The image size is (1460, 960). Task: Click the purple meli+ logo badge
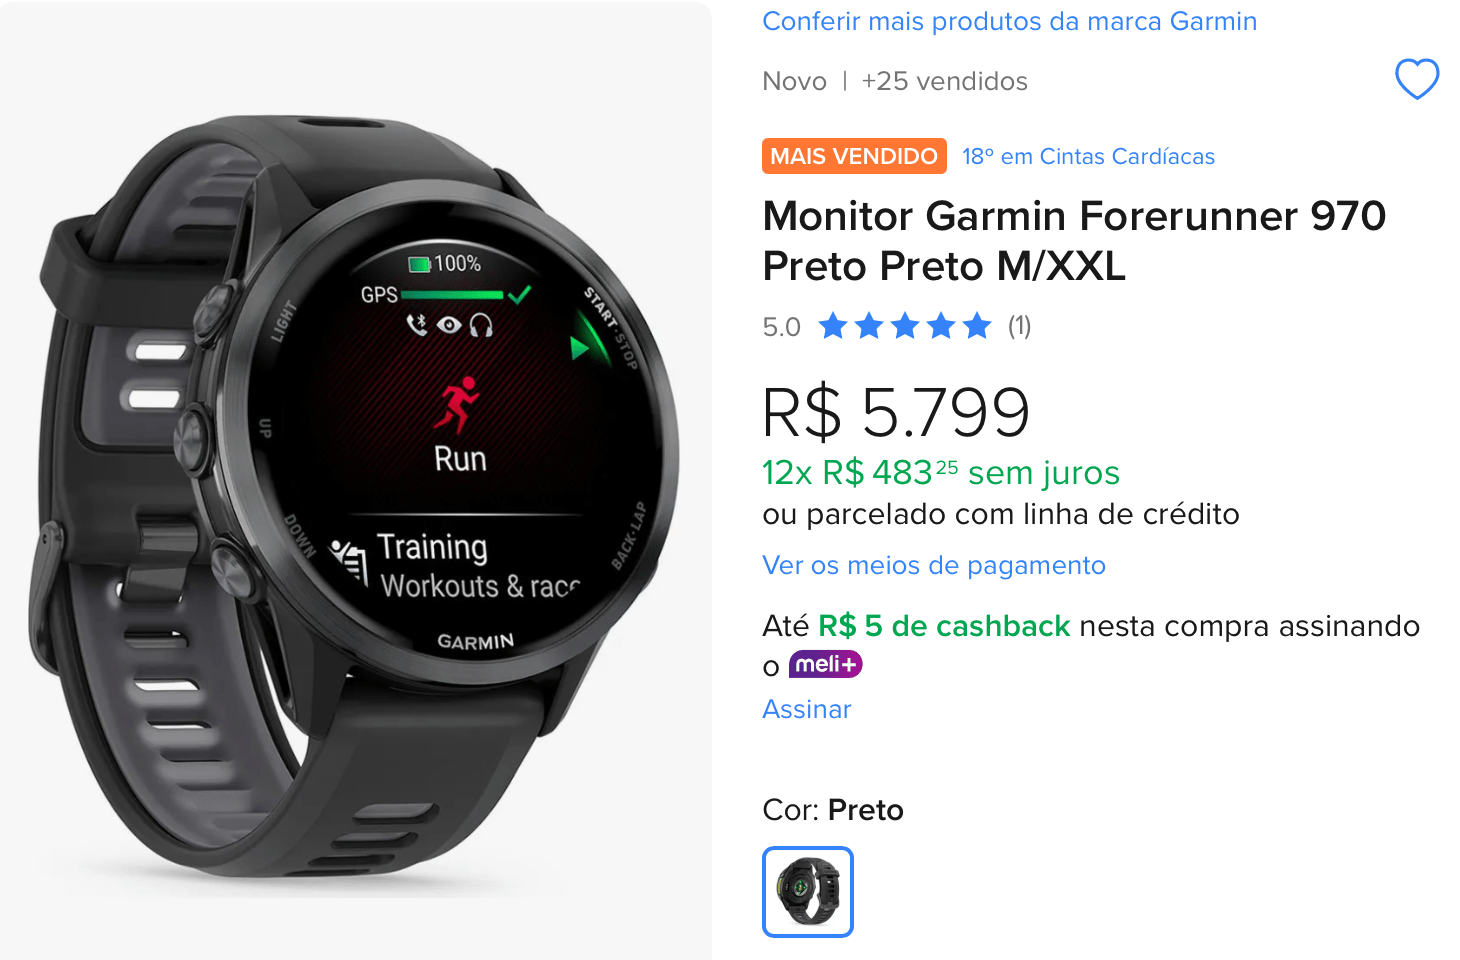point(825,664)
